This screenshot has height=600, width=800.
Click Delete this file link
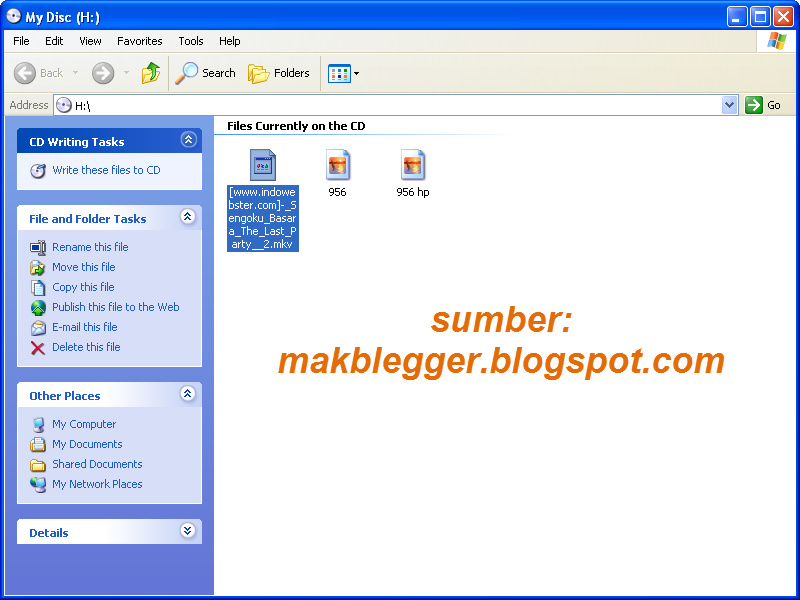(x=86, y=347)
